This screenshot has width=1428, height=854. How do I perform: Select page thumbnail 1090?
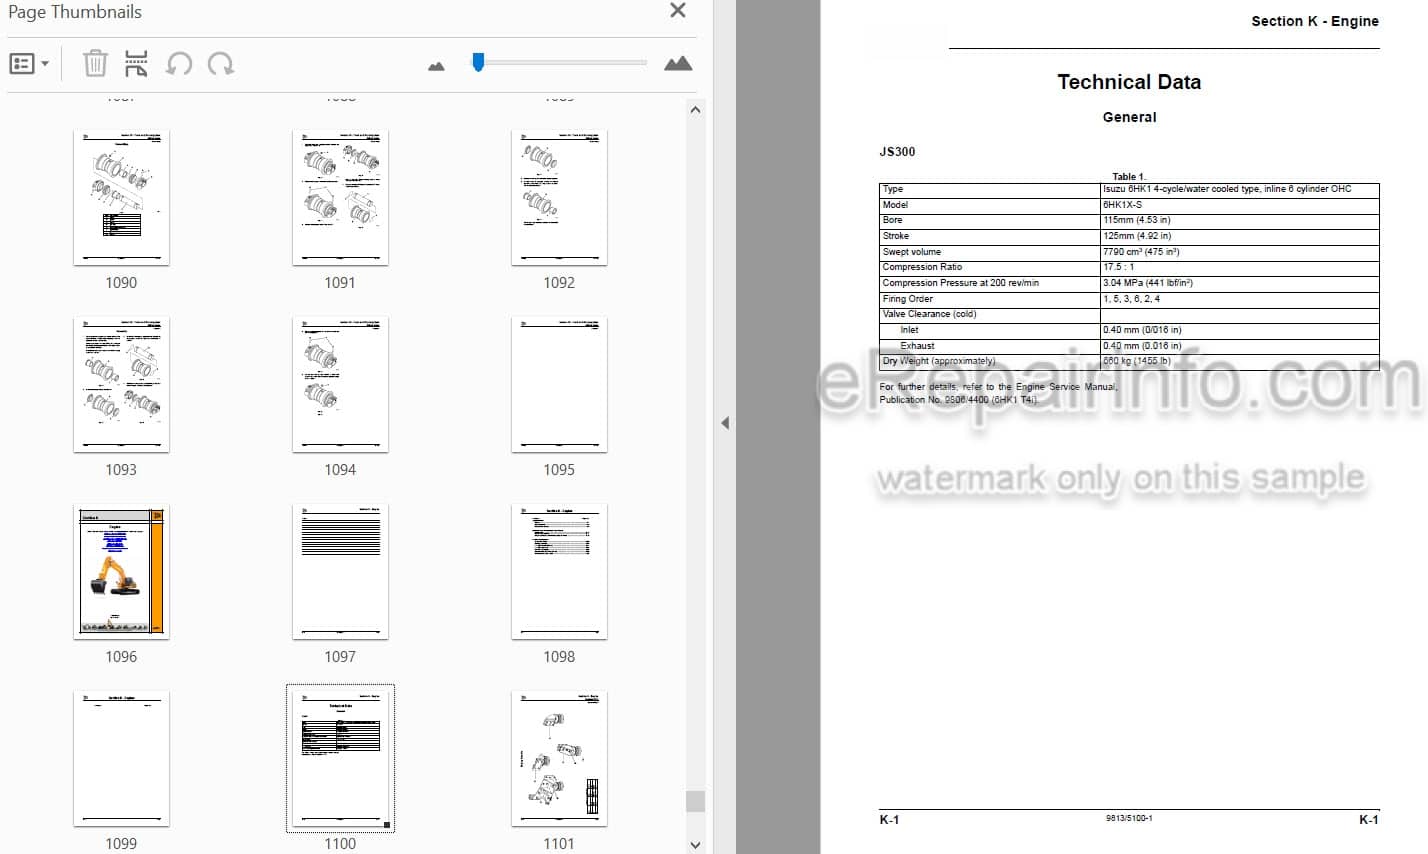[121, 198]
